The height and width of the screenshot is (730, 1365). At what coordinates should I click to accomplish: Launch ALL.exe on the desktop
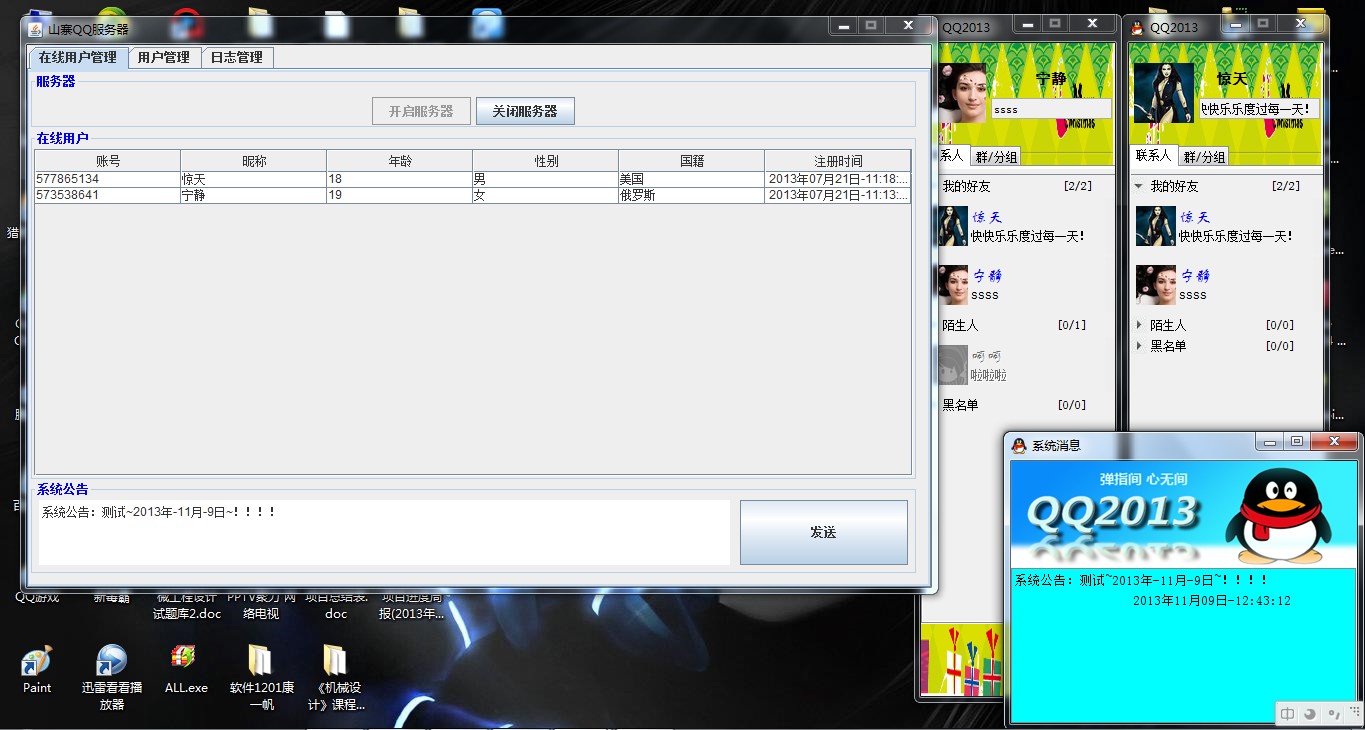coord(185,670)
